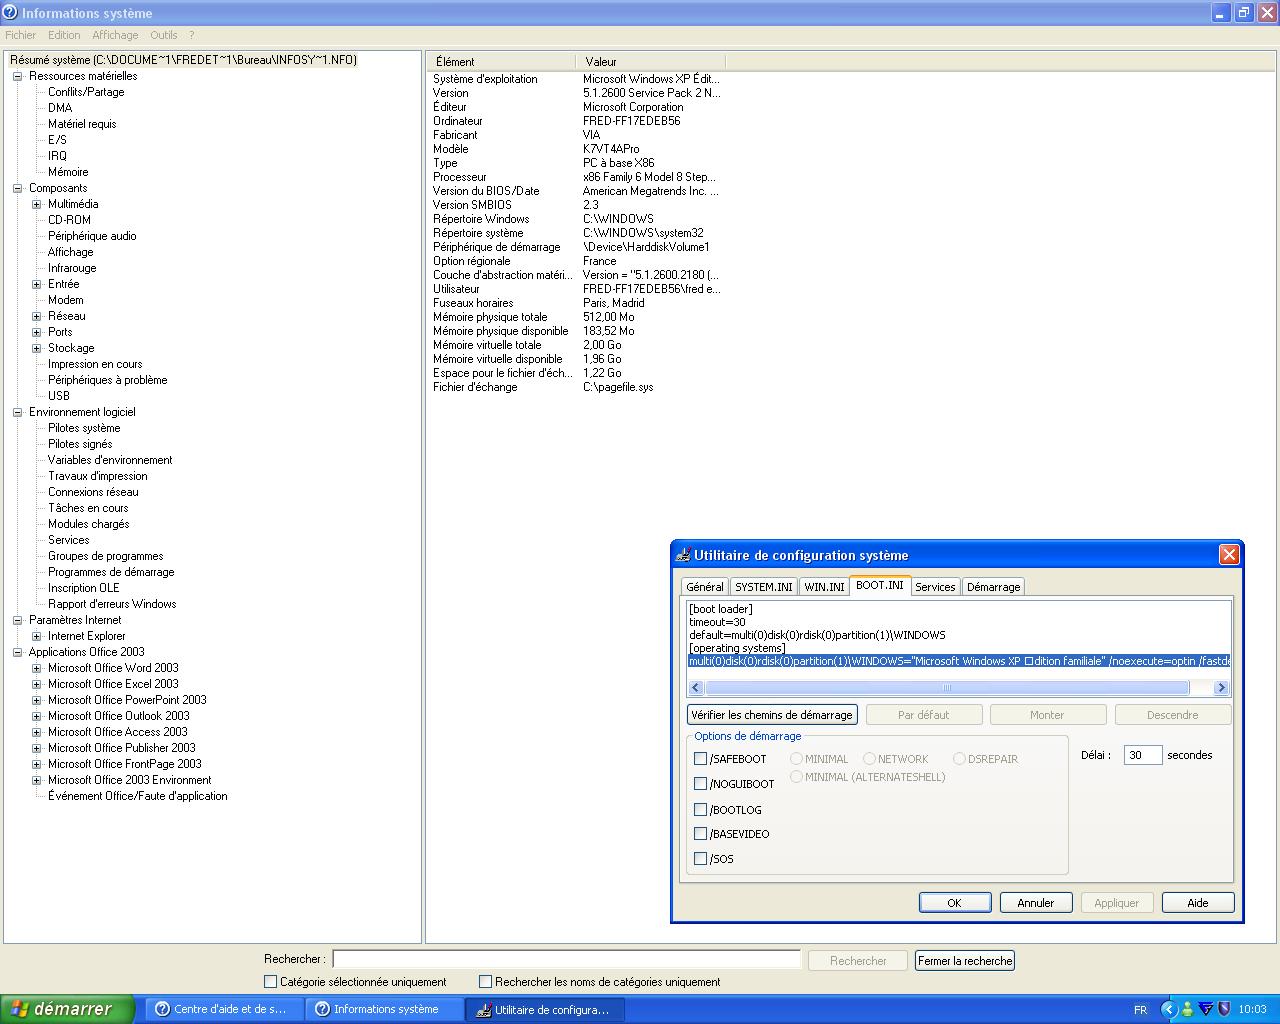Image resolution: width=1280 pixels, height=1024 pixels.
Task: Enable the /SAFEBOOT checkbox
Action: click(x=701, y=759)
